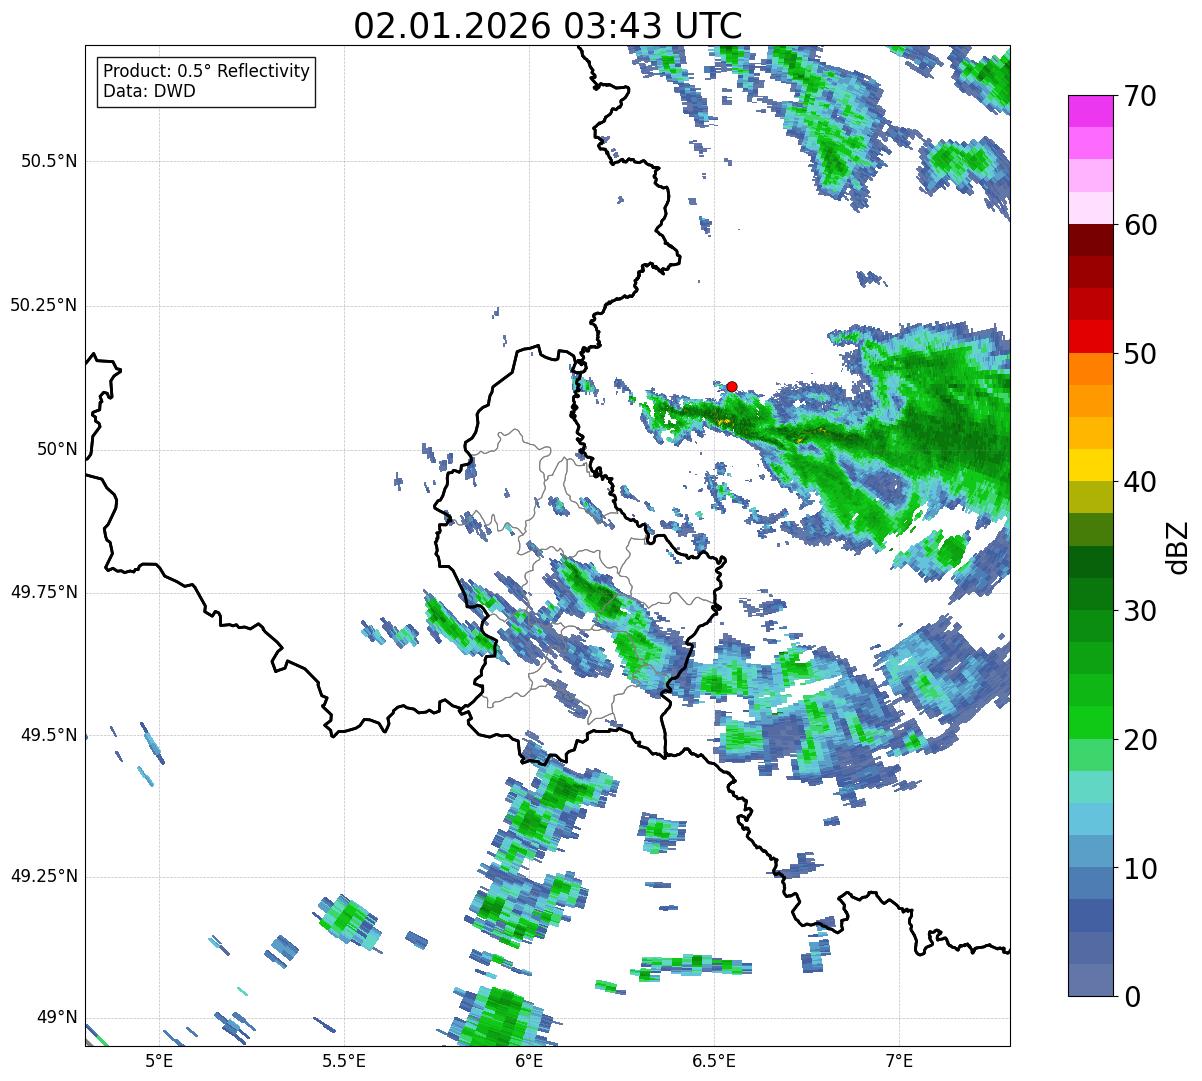The image size is (1202, 1081).
Task: Click the 'dBZ' colorbar label
Action: click(1178, 547)
